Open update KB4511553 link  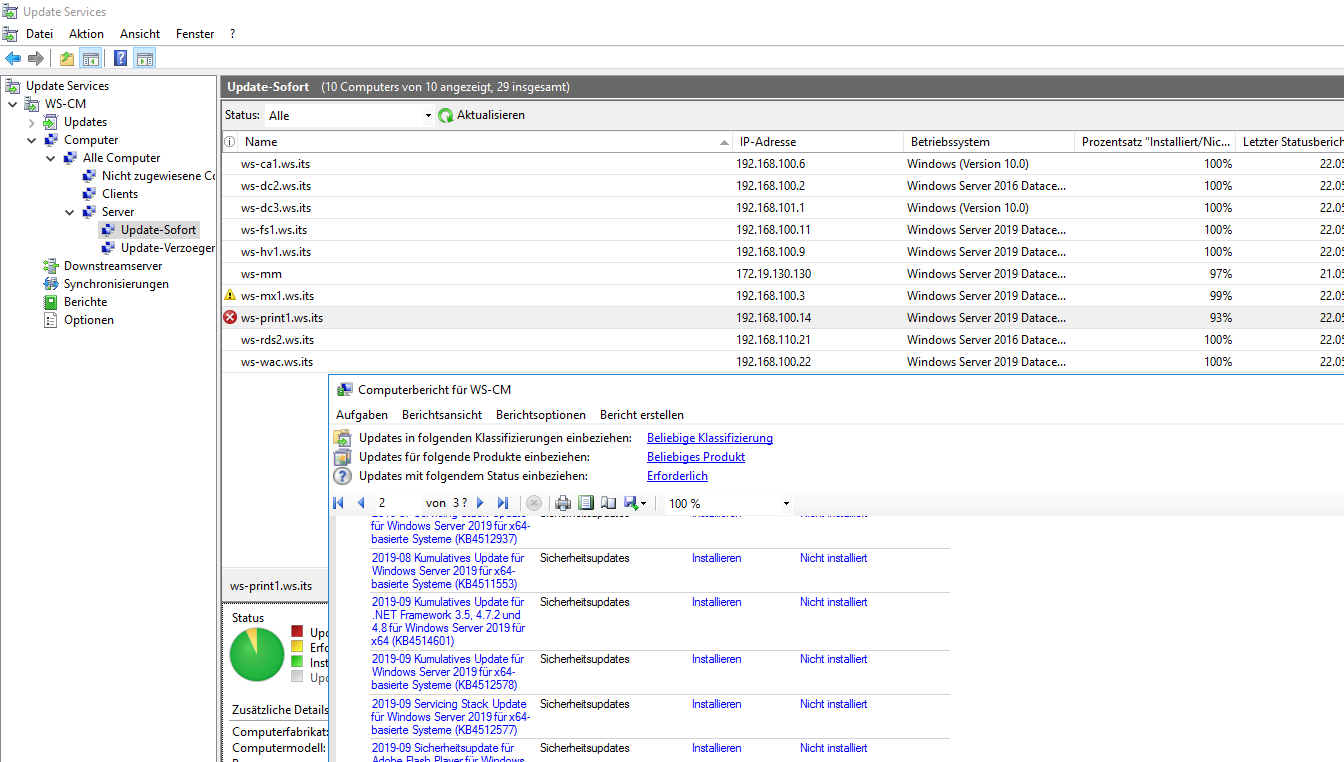coord(450,571)
